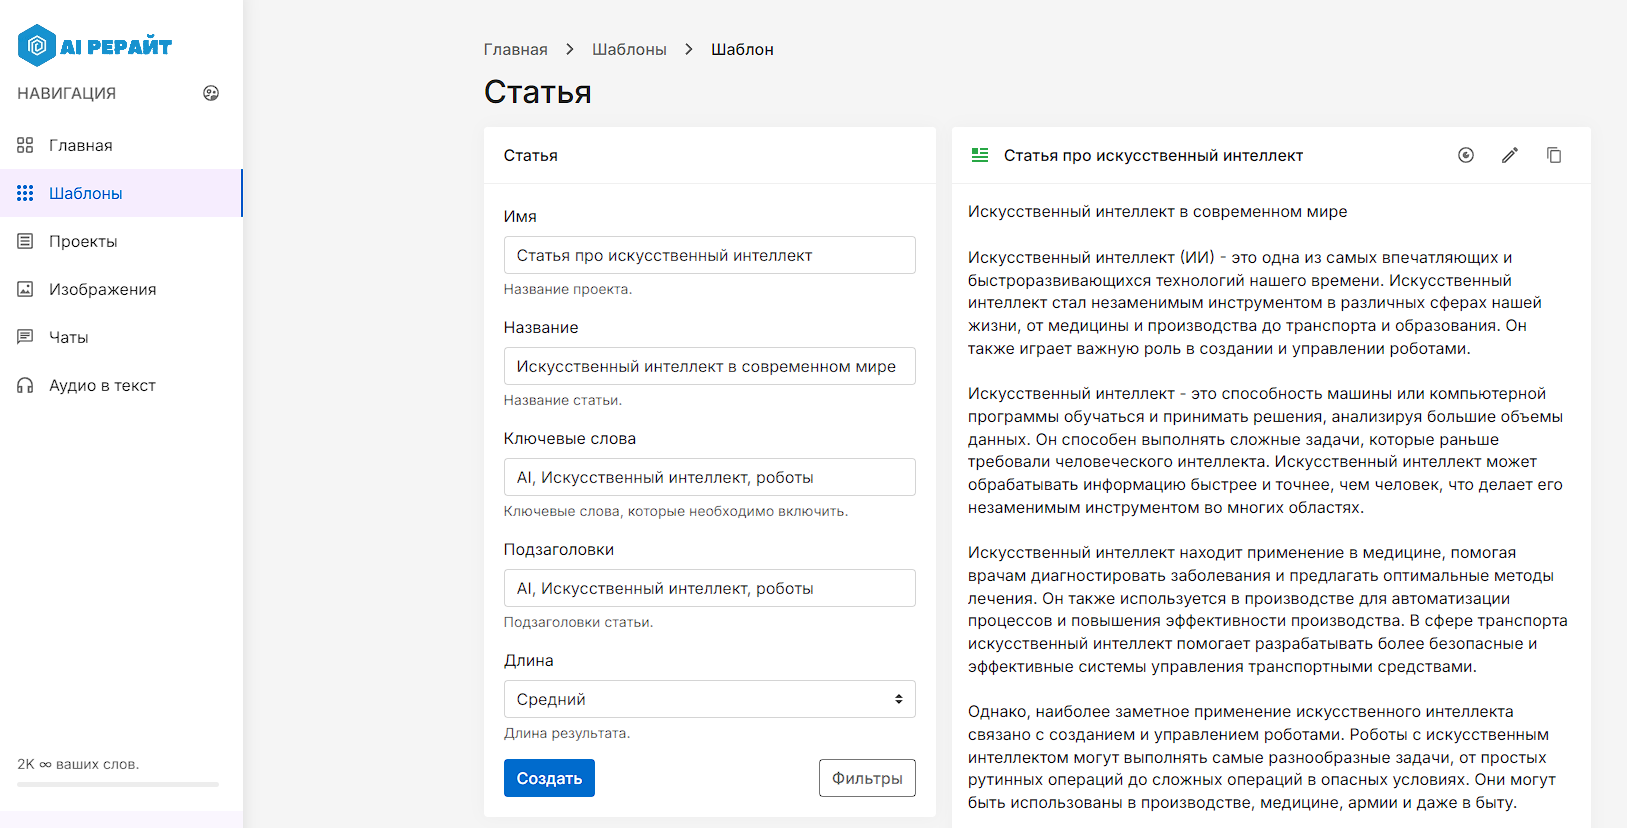
Task: Open the Шаблоны navigation item
Action: (x=121, y=193)
